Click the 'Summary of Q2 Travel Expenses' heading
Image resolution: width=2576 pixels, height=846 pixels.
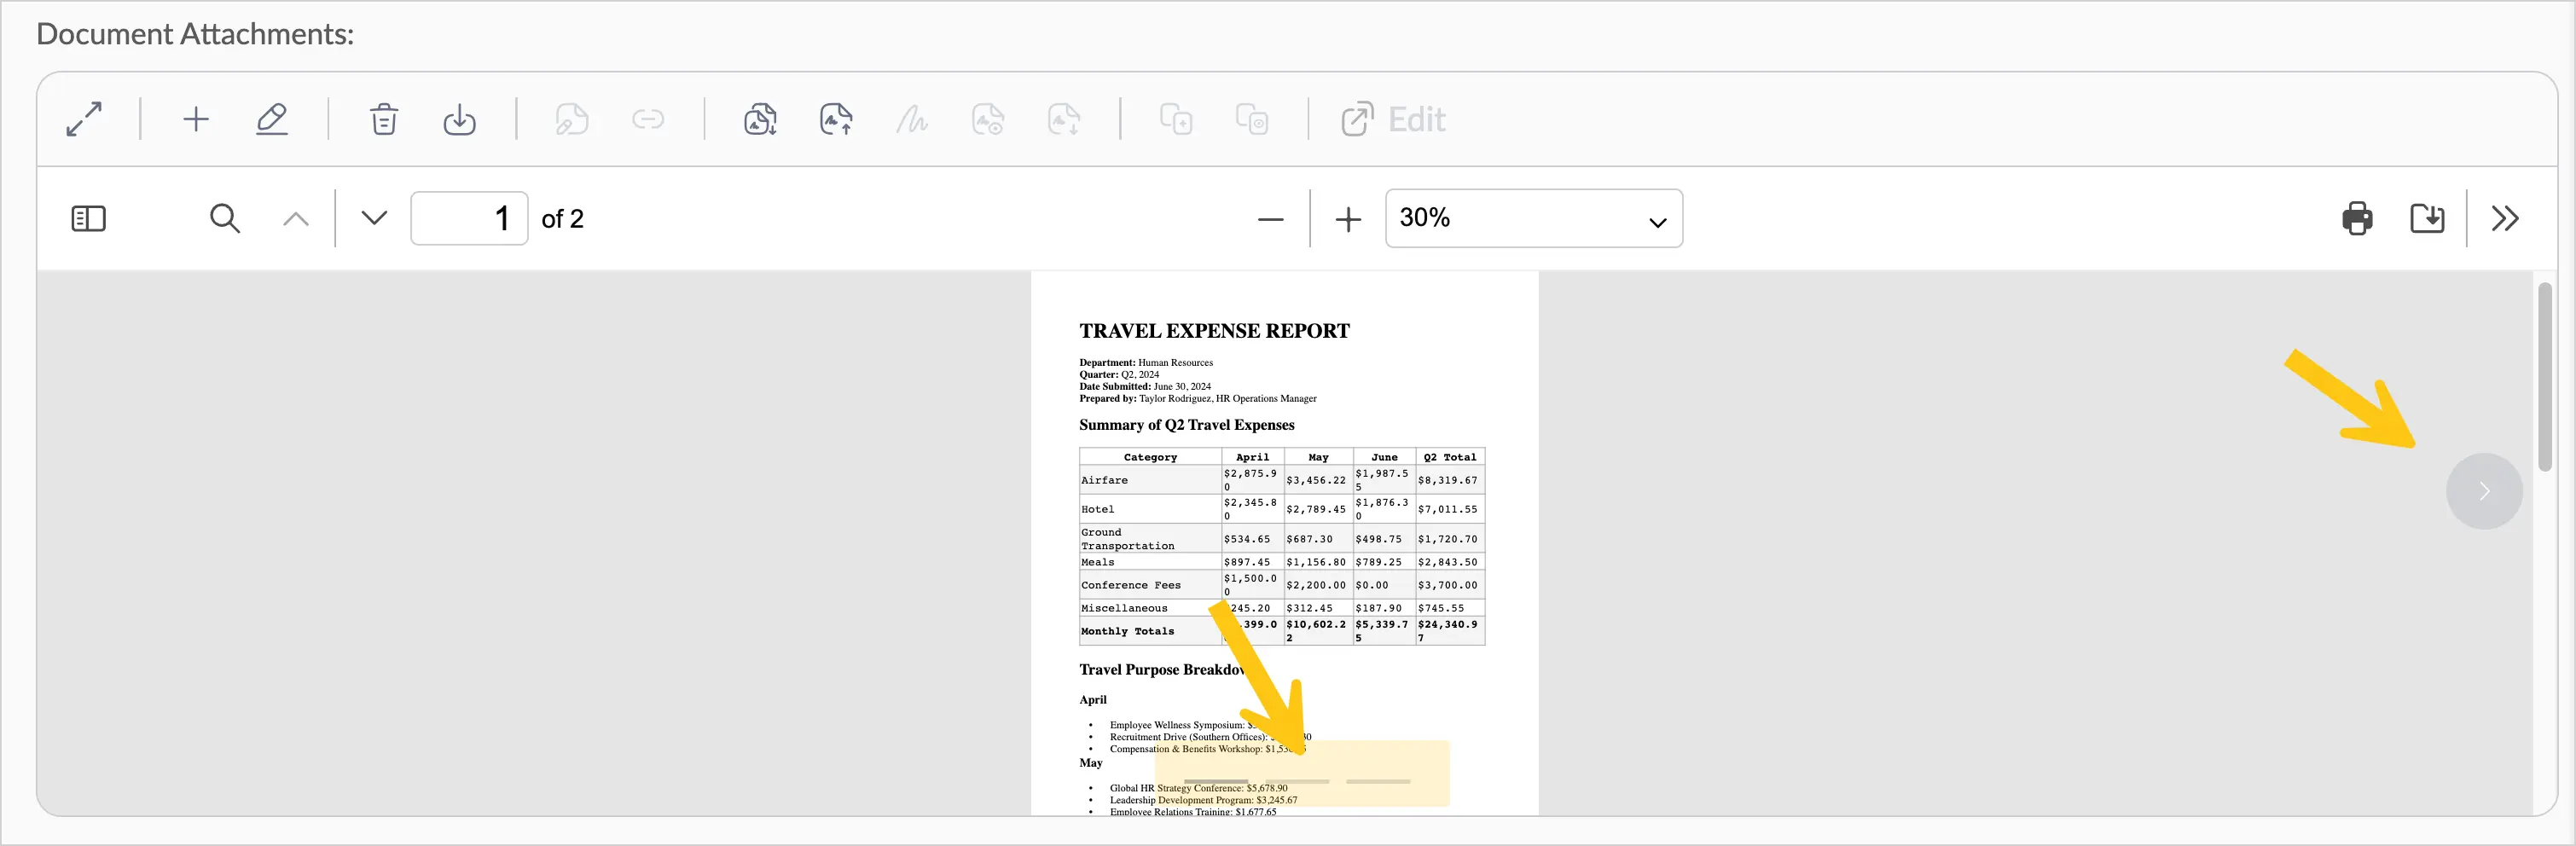1186,425
